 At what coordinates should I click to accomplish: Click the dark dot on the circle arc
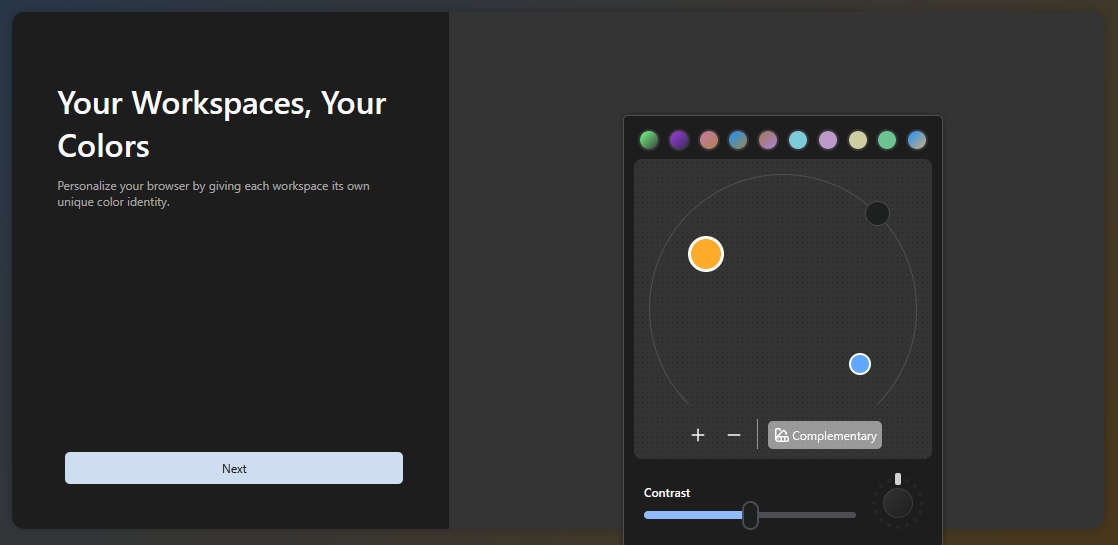coord(877,213)
